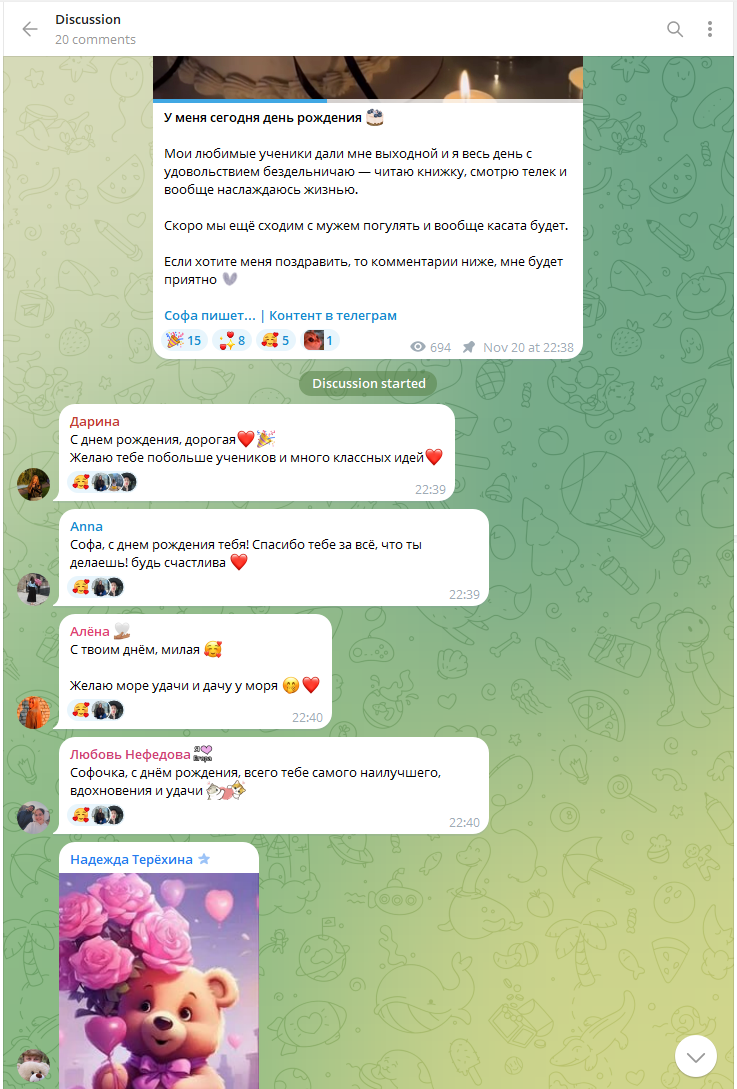Open search in the discussion
The image size is (737, 1089).
674,28
